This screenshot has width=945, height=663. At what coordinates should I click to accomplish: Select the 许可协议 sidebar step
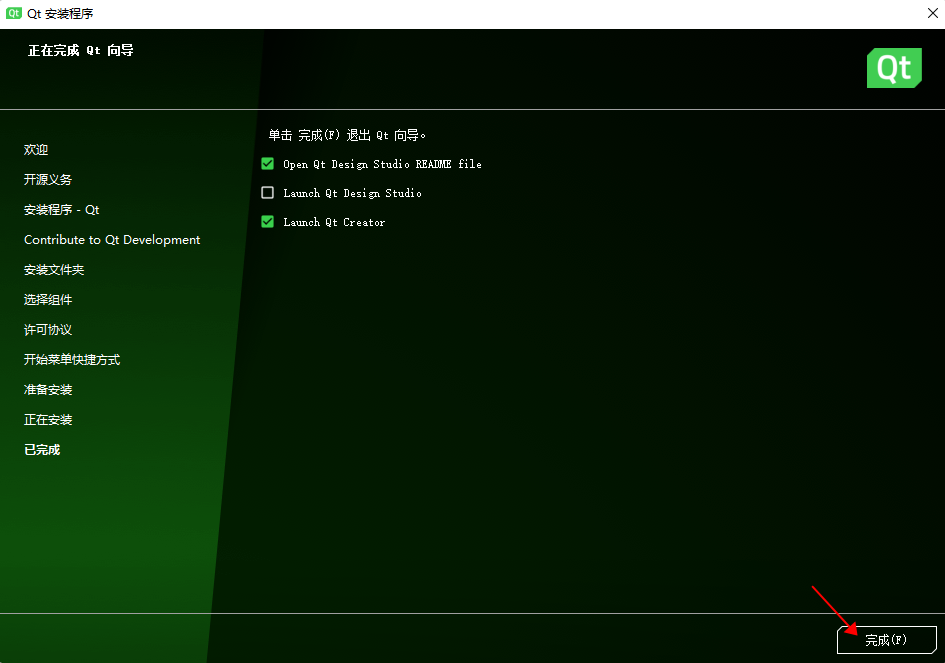[x=48, y=330]
